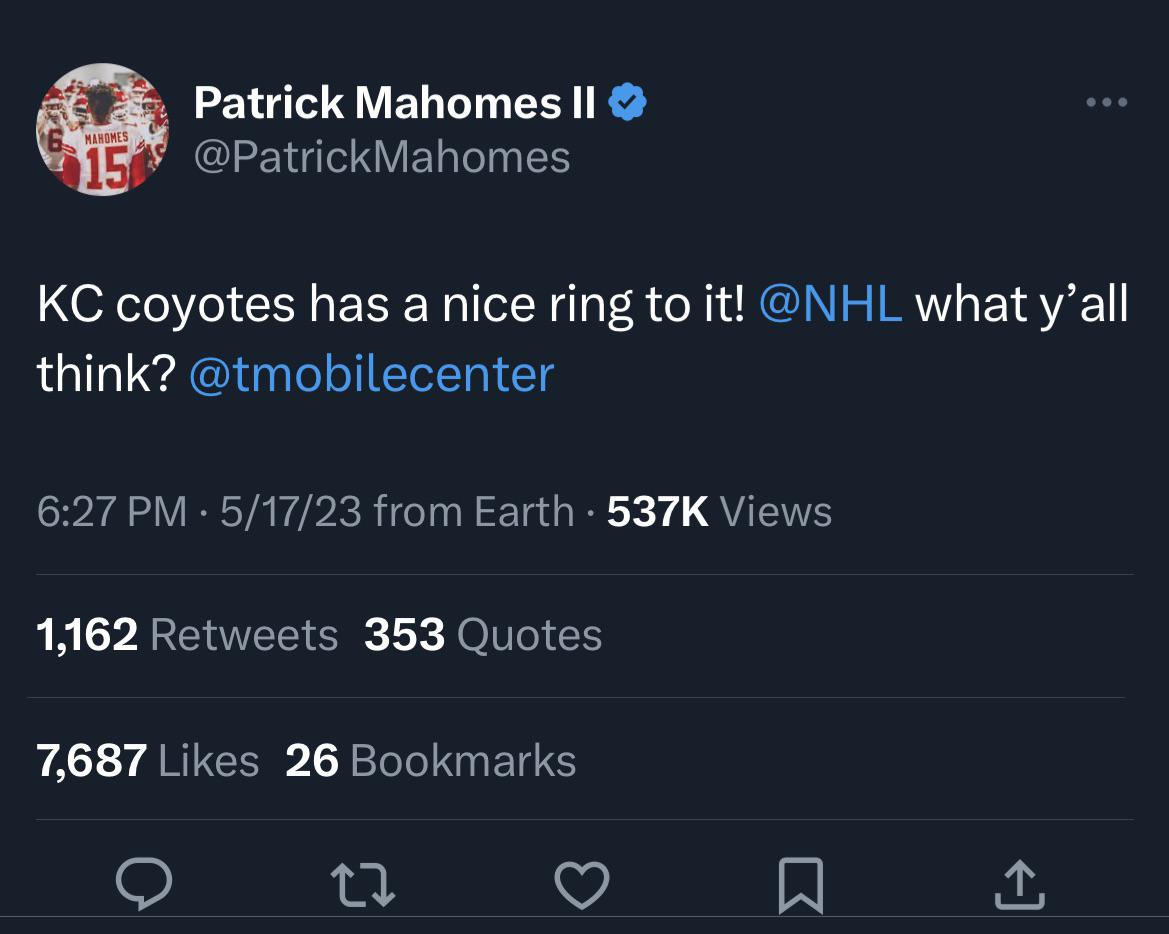Open the three-dot more options menu
Screen dimensions: 1169x934
(1107, 102)
